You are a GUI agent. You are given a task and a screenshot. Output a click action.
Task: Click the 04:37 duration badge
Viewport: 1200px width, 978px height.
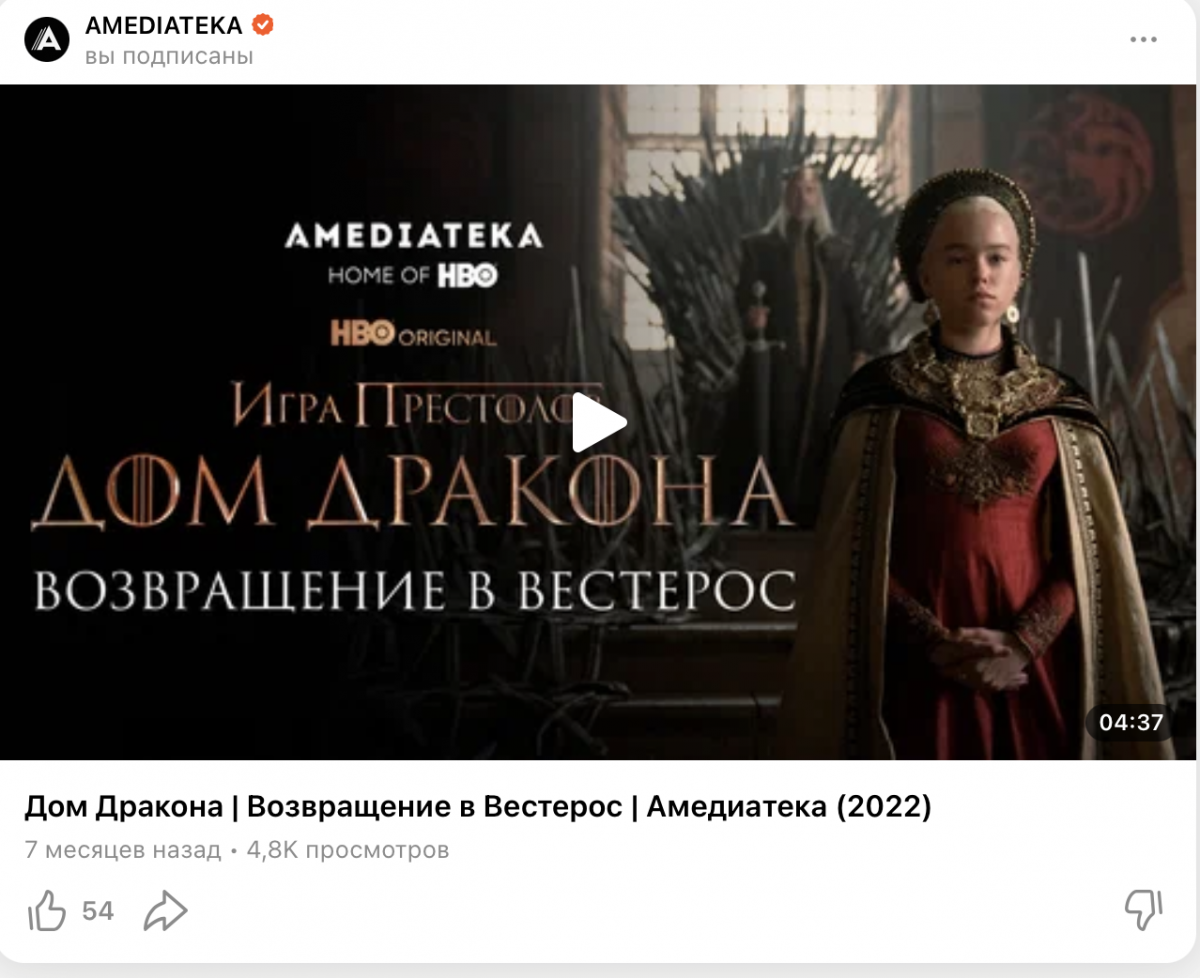(1131, 722)
